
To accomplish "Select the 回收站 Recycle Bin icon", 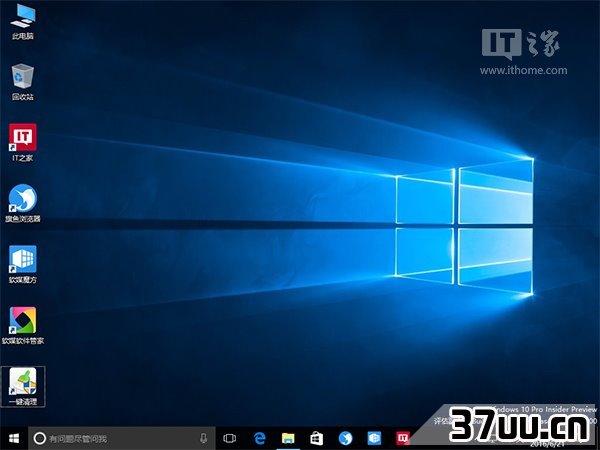I will pos(23,82).
